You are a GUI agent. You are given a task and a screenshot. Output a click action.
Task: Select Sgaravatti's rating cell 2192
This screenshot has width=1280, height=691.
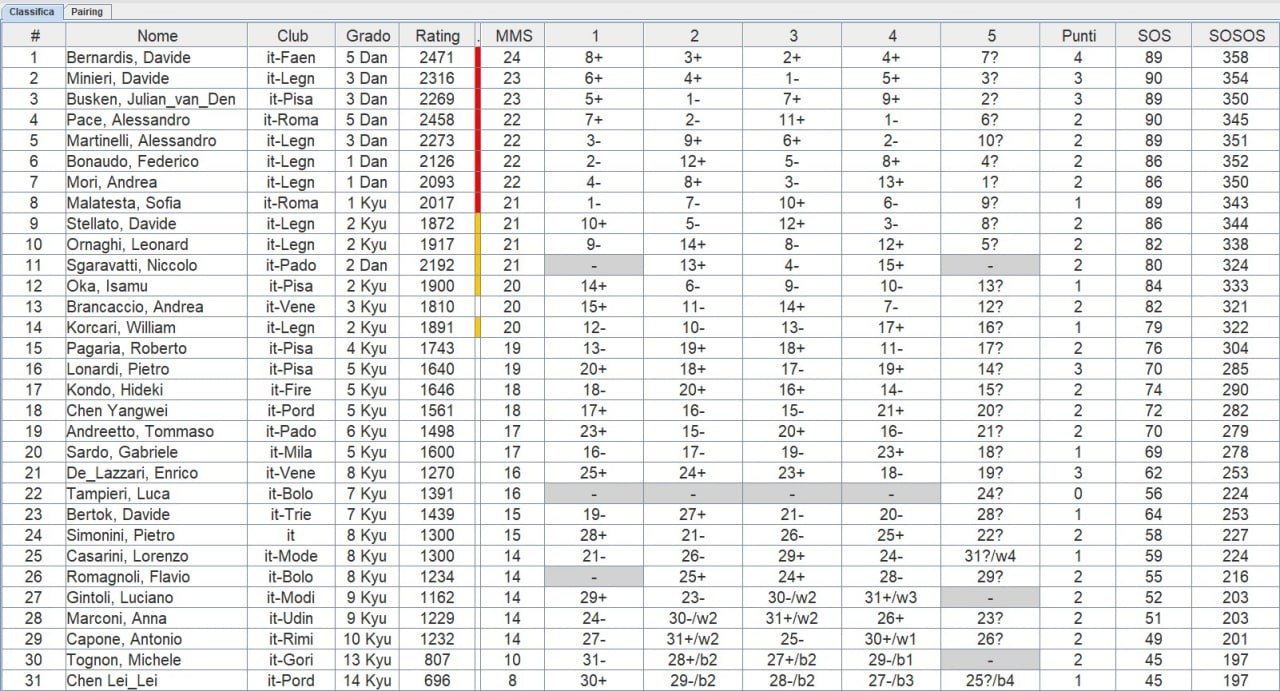tap(437, 265)
